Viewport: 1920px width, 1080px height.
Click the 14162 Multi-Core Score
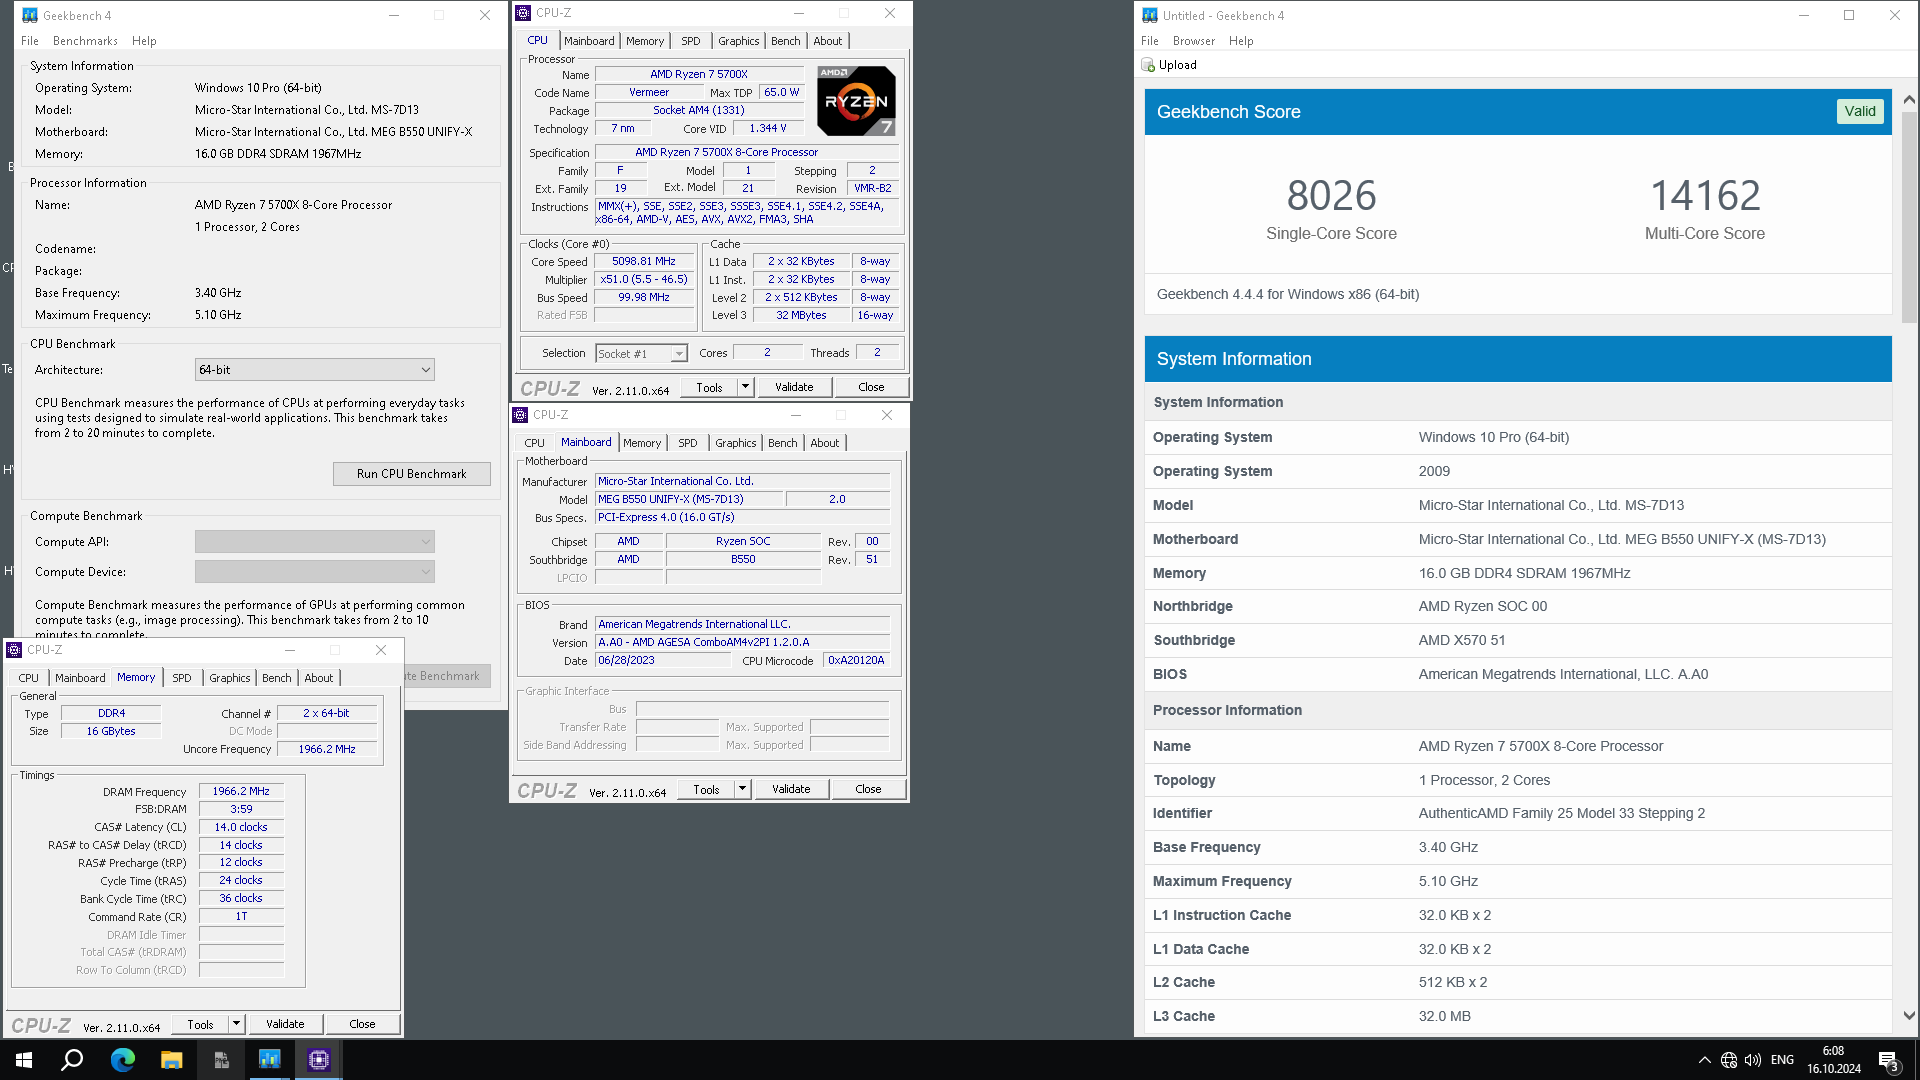(1705, 196)
